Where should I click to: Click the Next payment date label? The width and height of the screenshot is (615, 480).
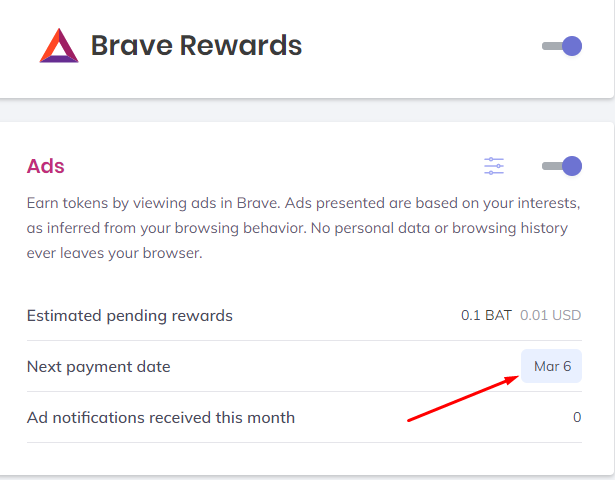pos(98,366)
